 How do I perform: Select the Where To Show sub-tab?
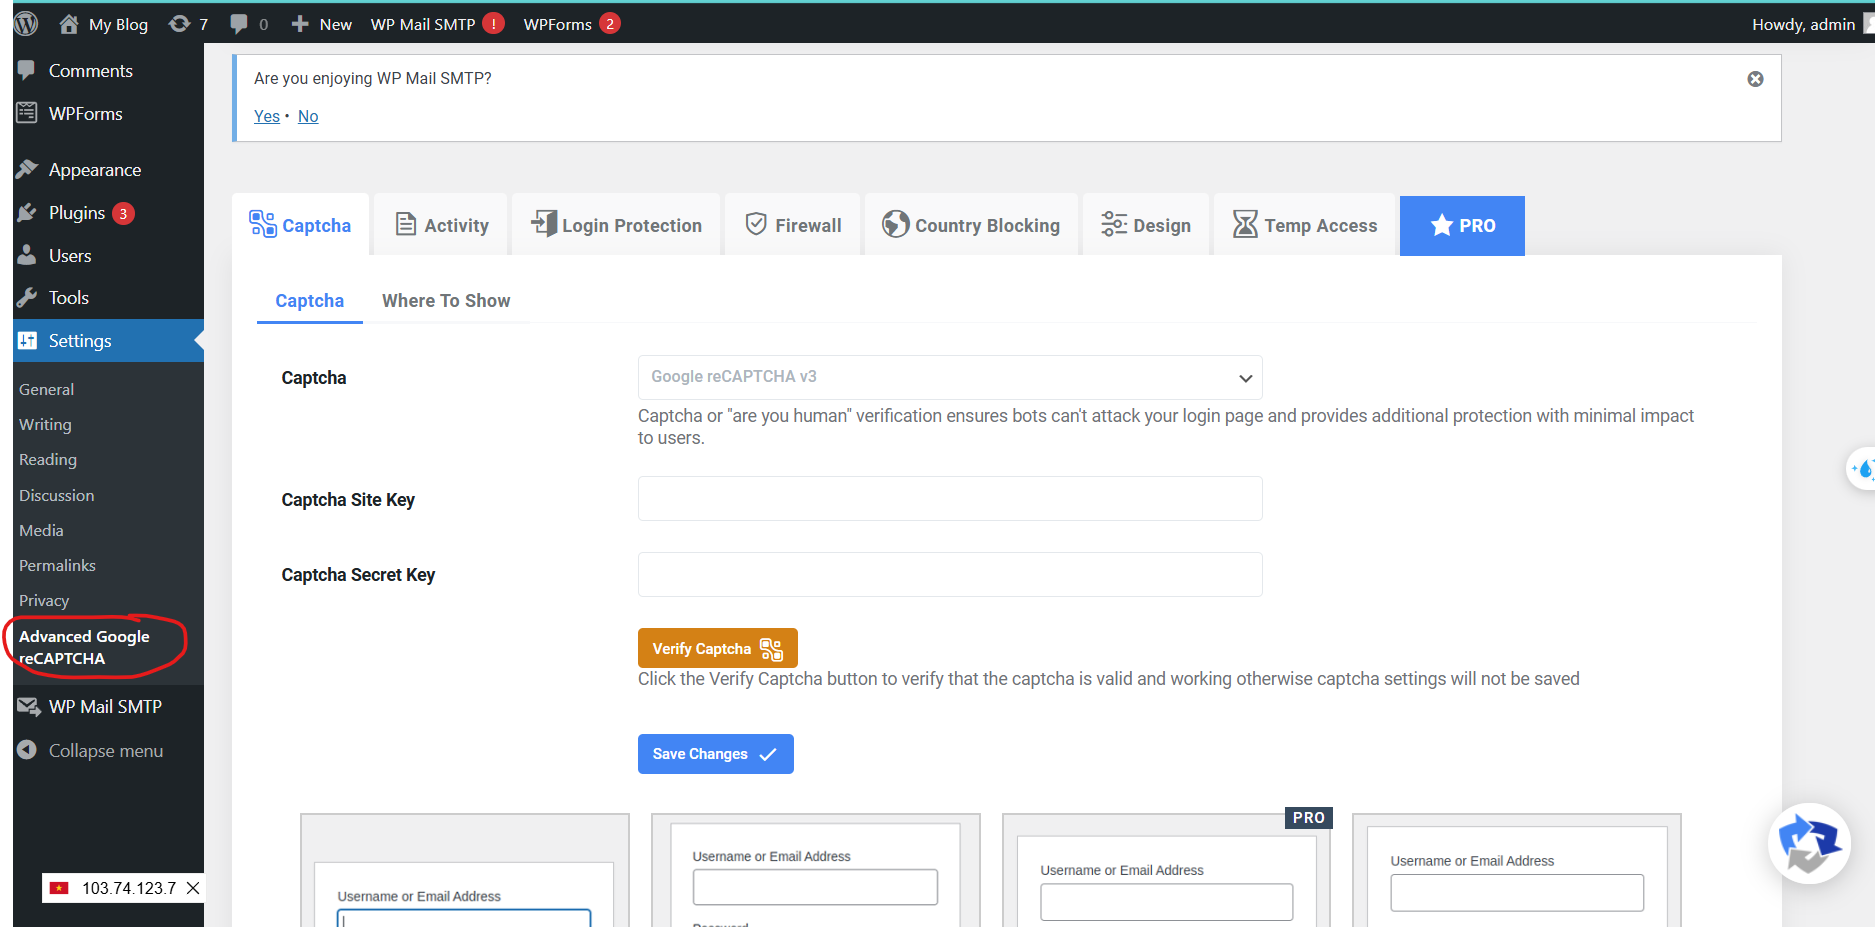tap(446, 301)
